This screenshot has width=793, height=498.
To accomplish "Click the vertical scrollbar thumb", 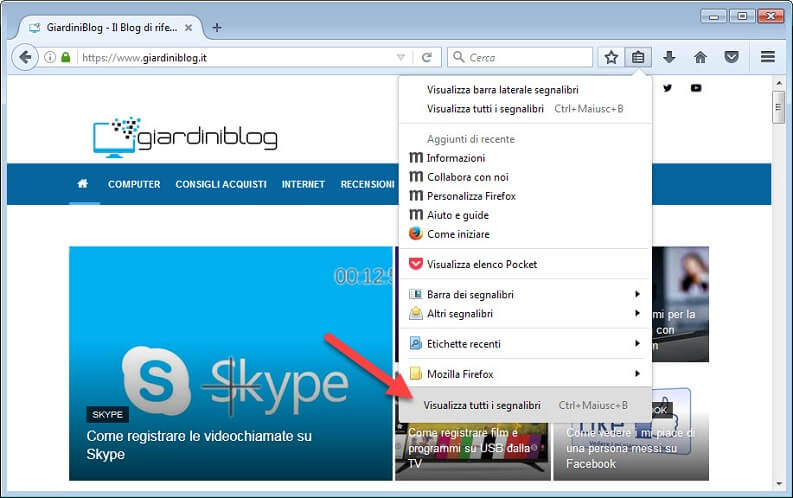I will (x=778, y=107).
